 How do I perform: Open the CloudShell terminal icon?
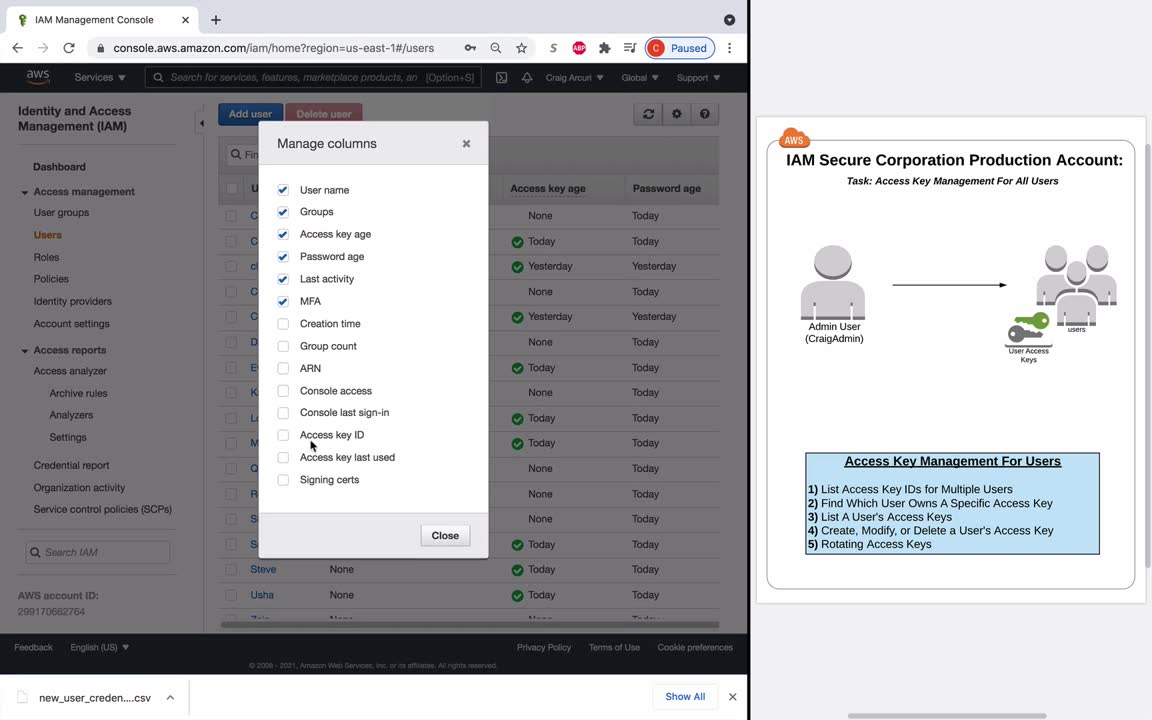501,77
